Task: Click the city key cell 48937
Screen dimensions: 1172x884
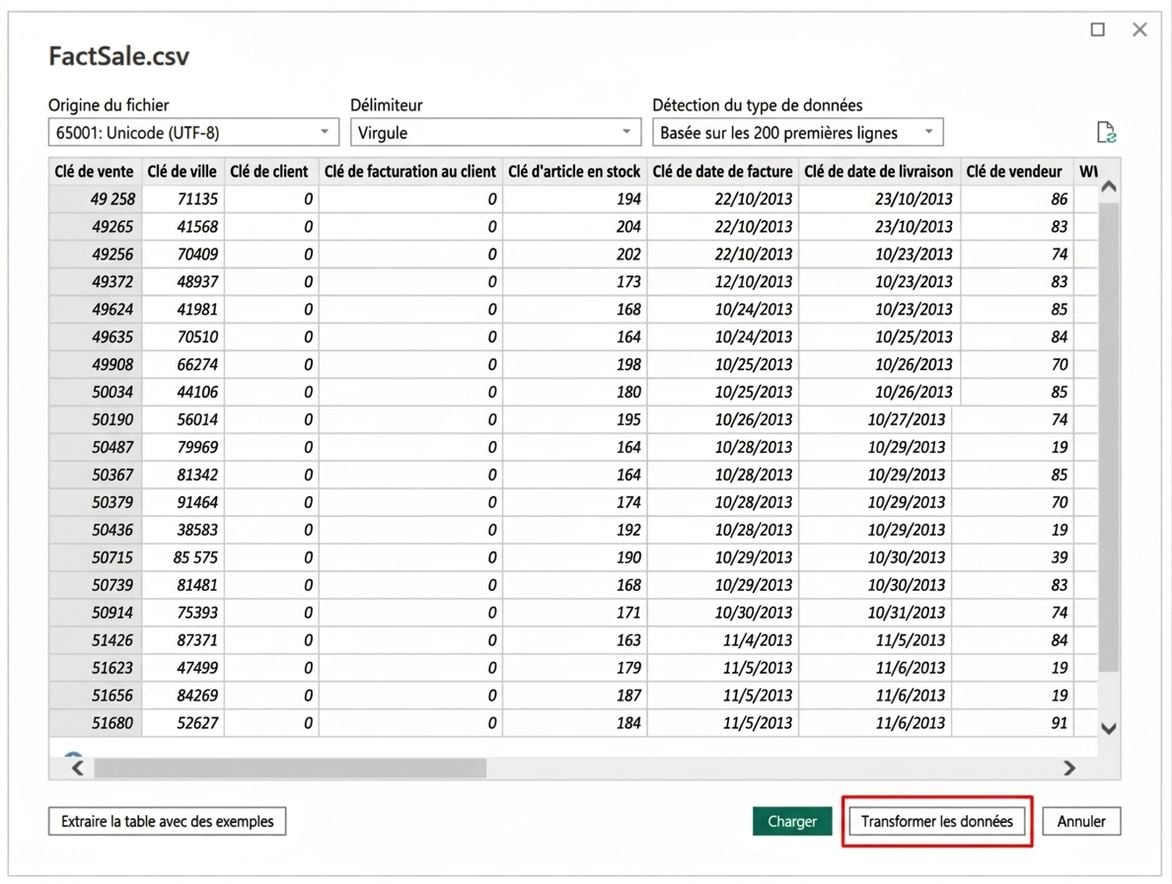Action: pos(183,282)
